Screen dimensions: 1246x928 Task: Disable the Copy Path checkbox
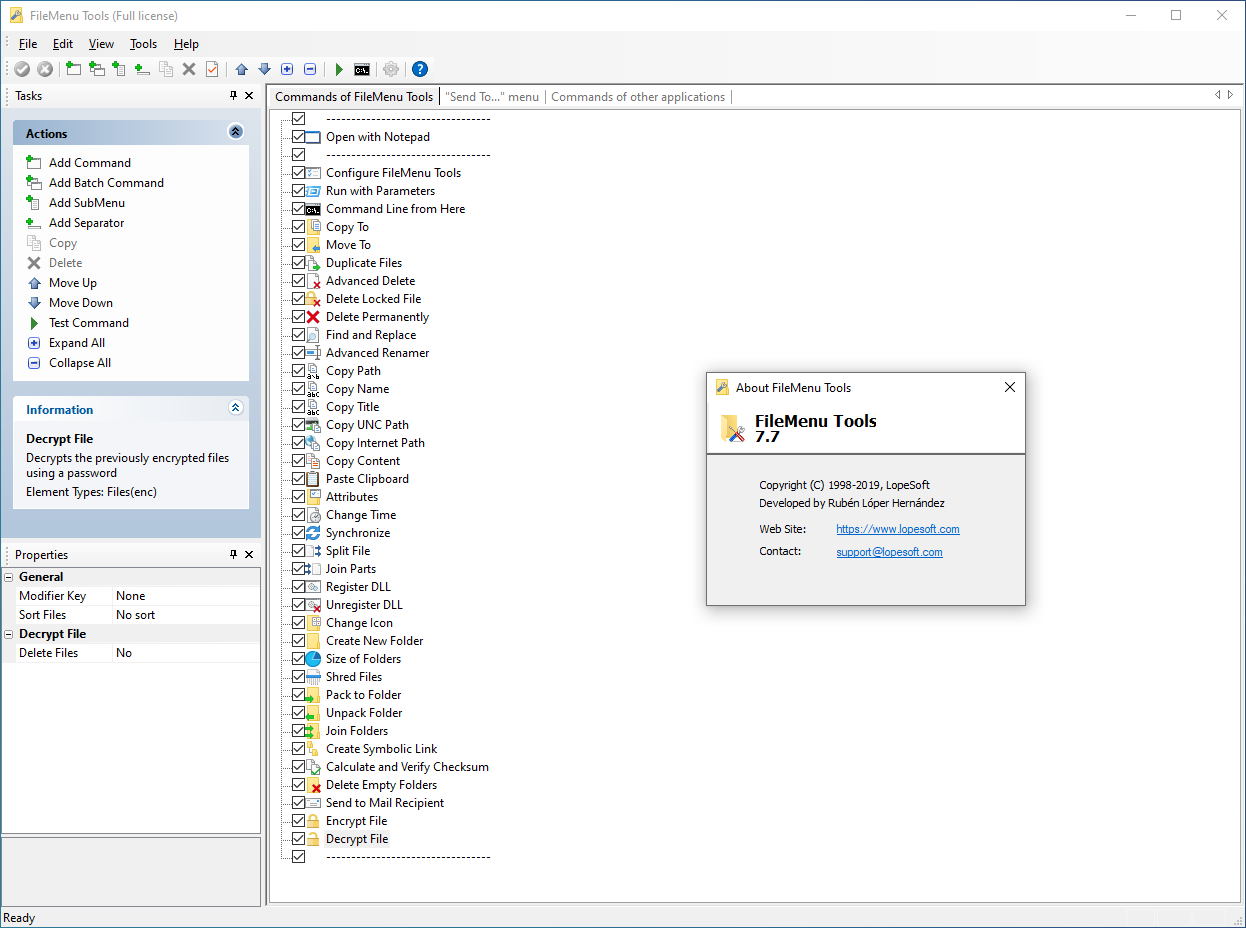298,371
